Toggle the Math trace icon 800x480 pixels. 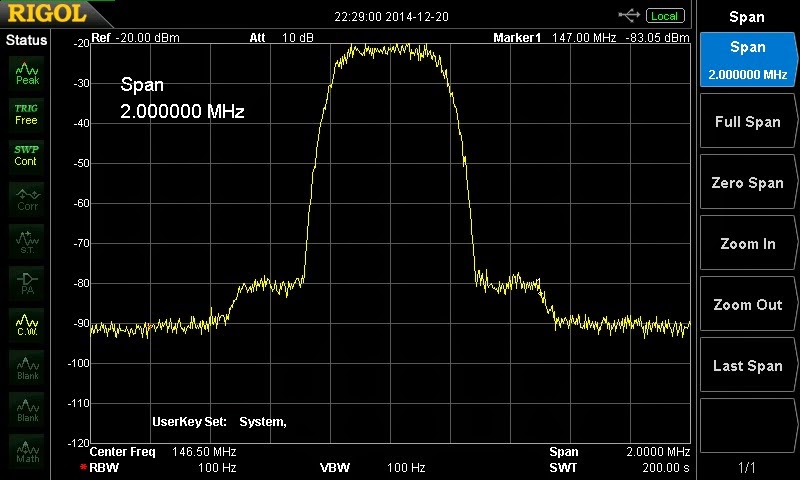pos(27,451)
